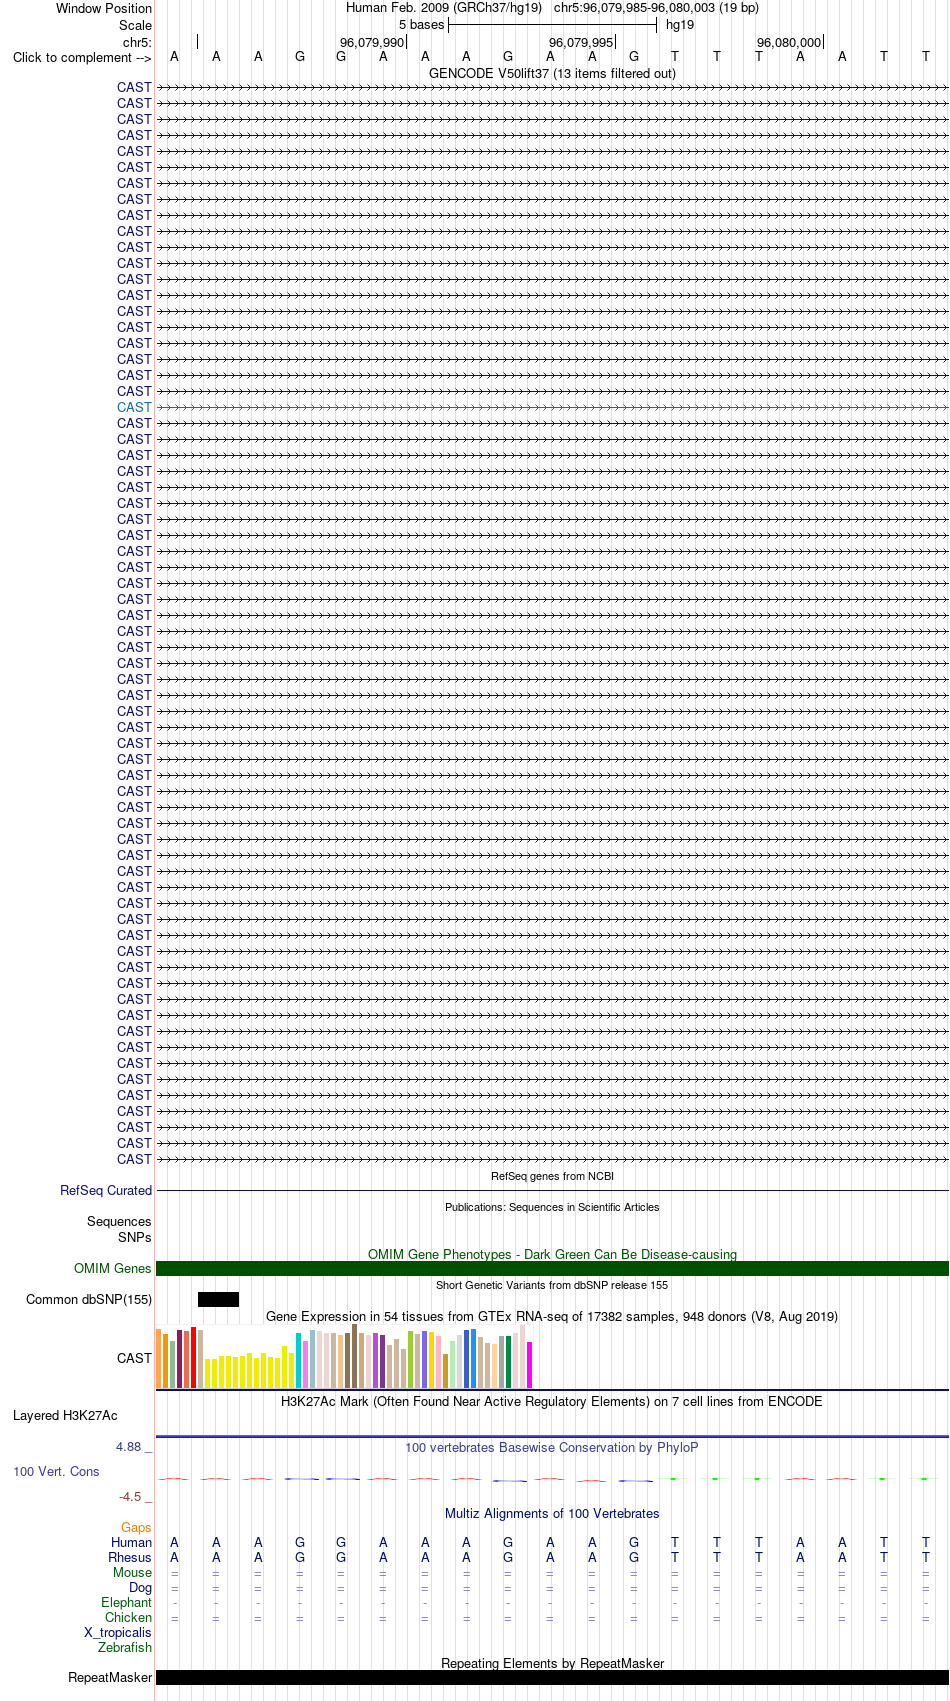Click the OMIM Genes side label

point(113,1269)
